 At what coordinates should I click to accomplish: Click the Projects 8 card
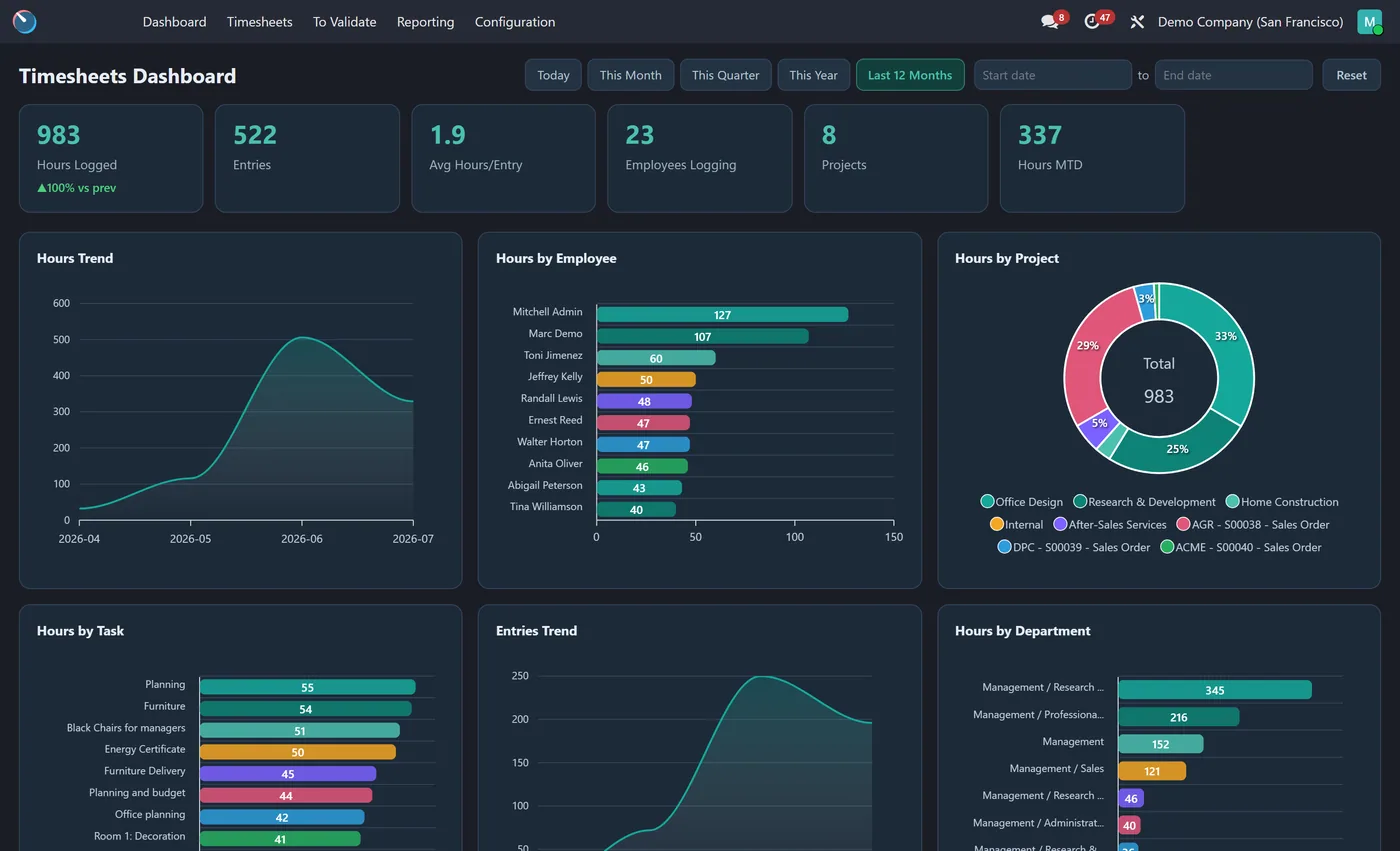click(896, 158)
